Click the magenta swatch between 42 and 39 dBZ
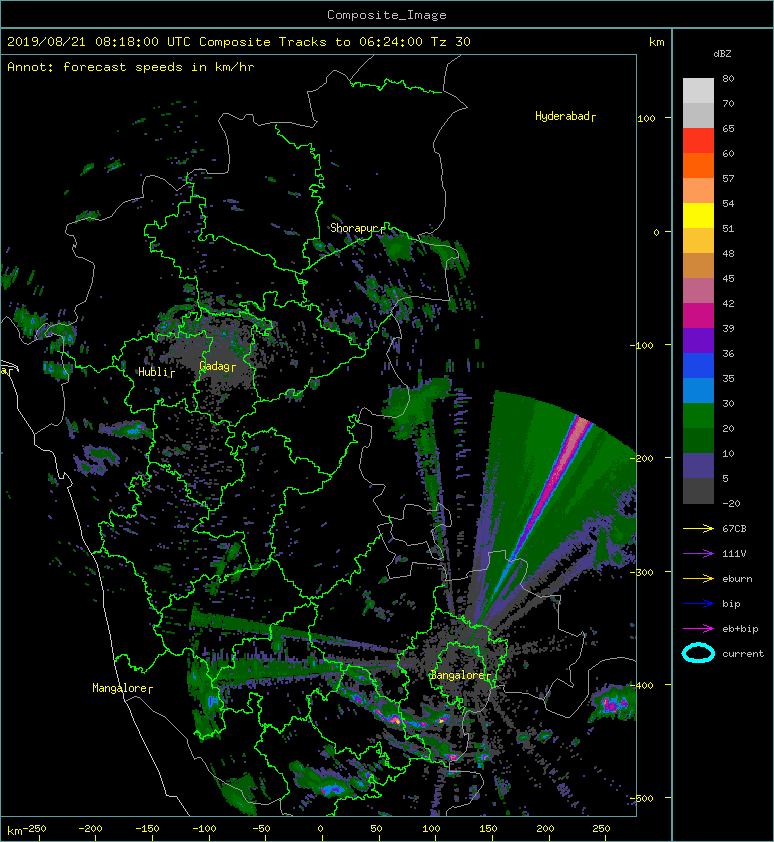The image size is (774, 842). 698,315
